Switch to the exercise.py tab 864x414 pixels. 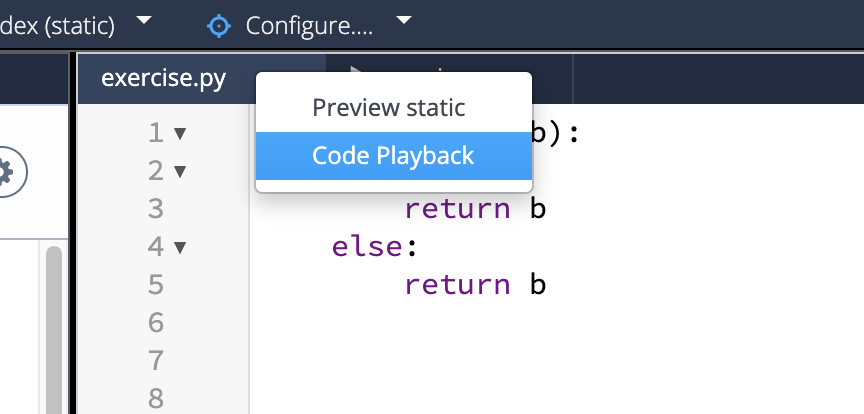(163, 78)
